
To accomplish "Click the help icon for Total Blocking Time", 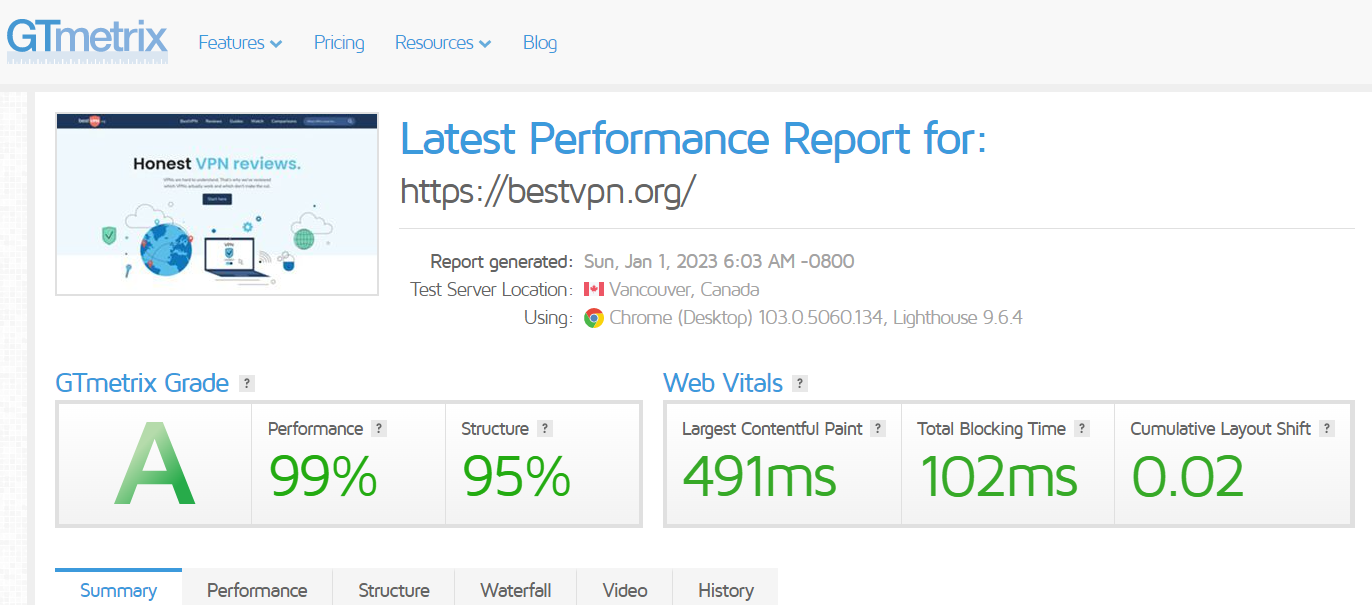I will (1082, 428).
